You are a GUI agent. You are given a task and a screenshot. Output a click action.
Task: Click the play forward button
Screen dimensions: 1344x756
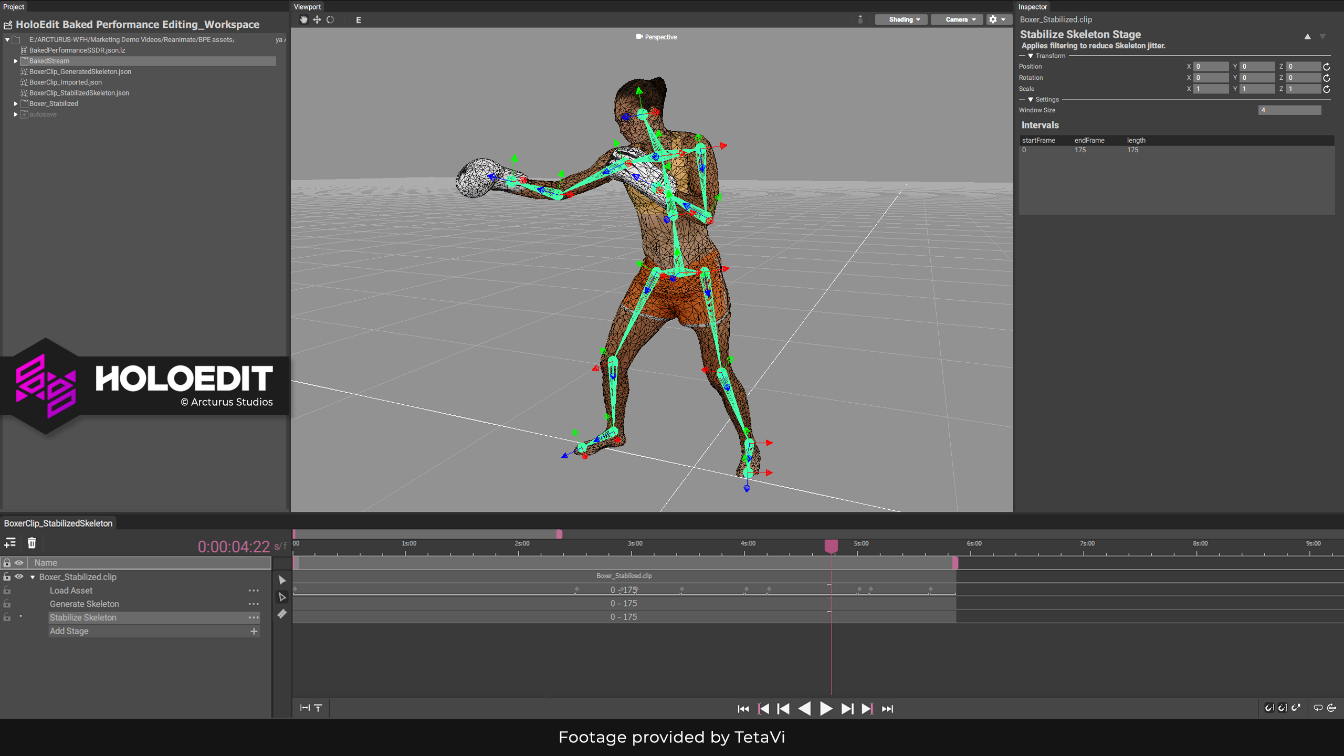(826, 708)
